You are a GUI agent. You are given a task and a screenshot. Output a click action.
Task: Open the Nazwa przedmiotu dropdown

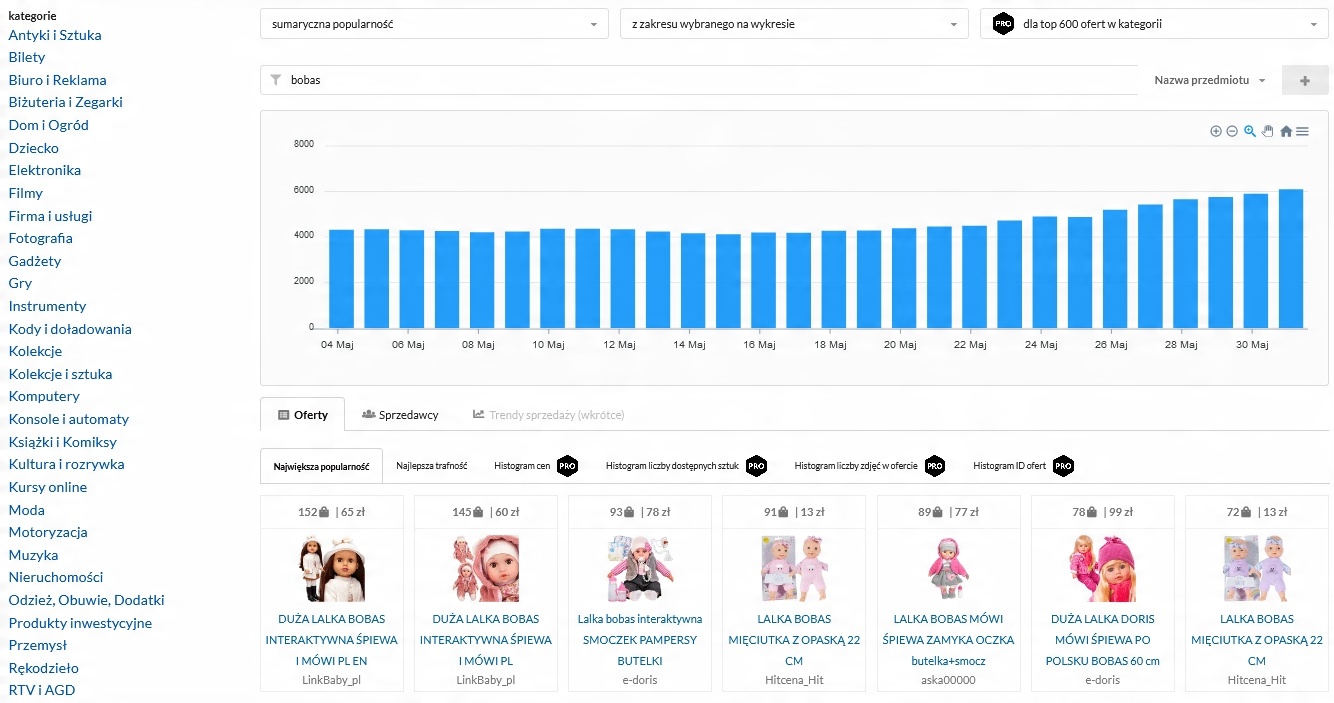click(x=1210, y=80)
